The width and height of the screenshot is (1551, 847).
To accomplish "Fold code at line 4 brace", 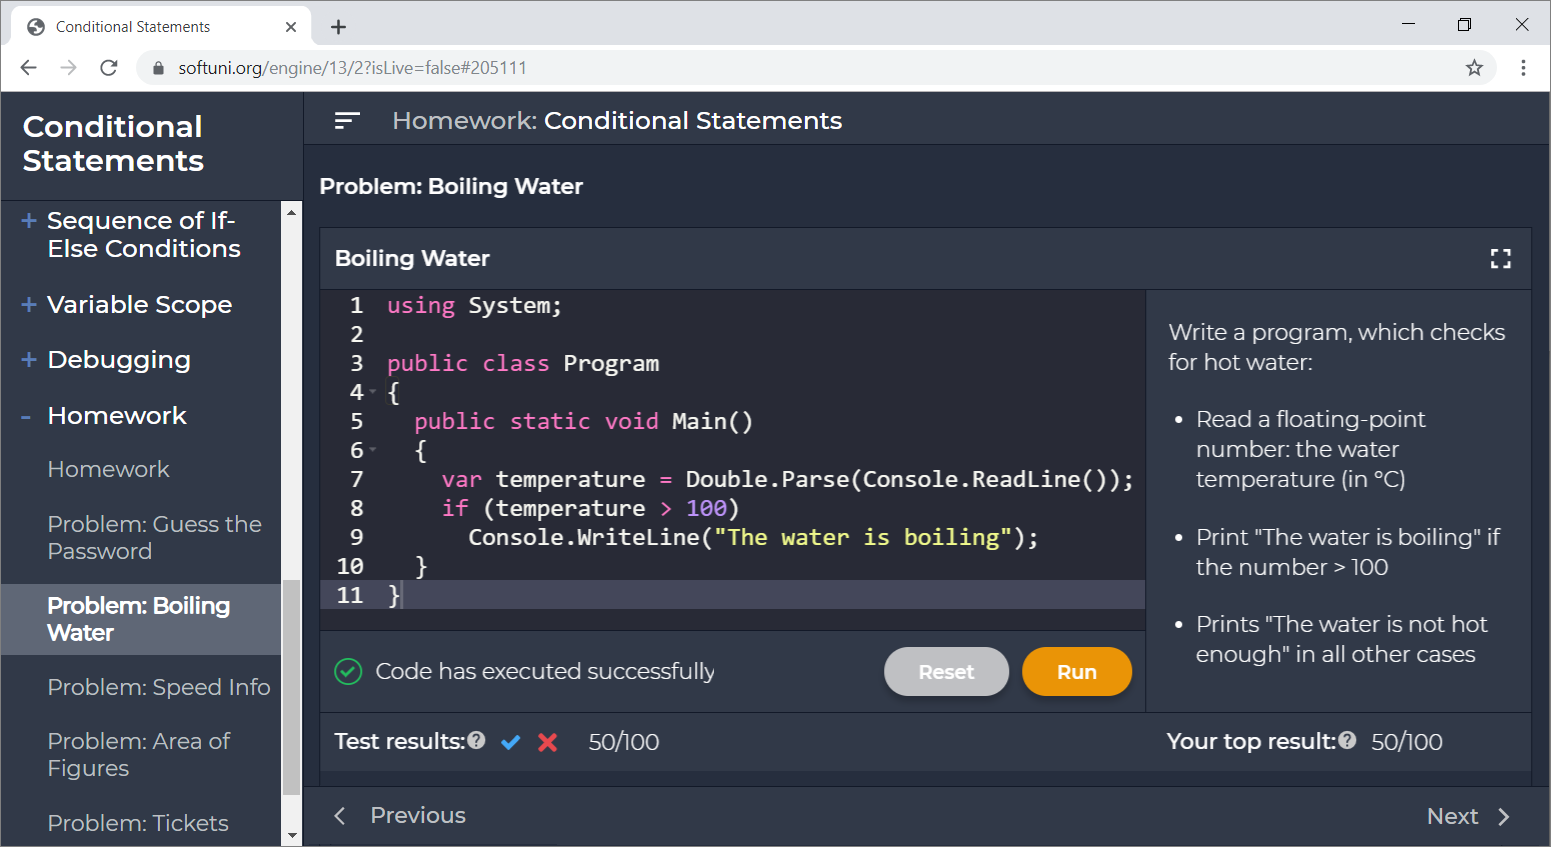I will [373, 392].
